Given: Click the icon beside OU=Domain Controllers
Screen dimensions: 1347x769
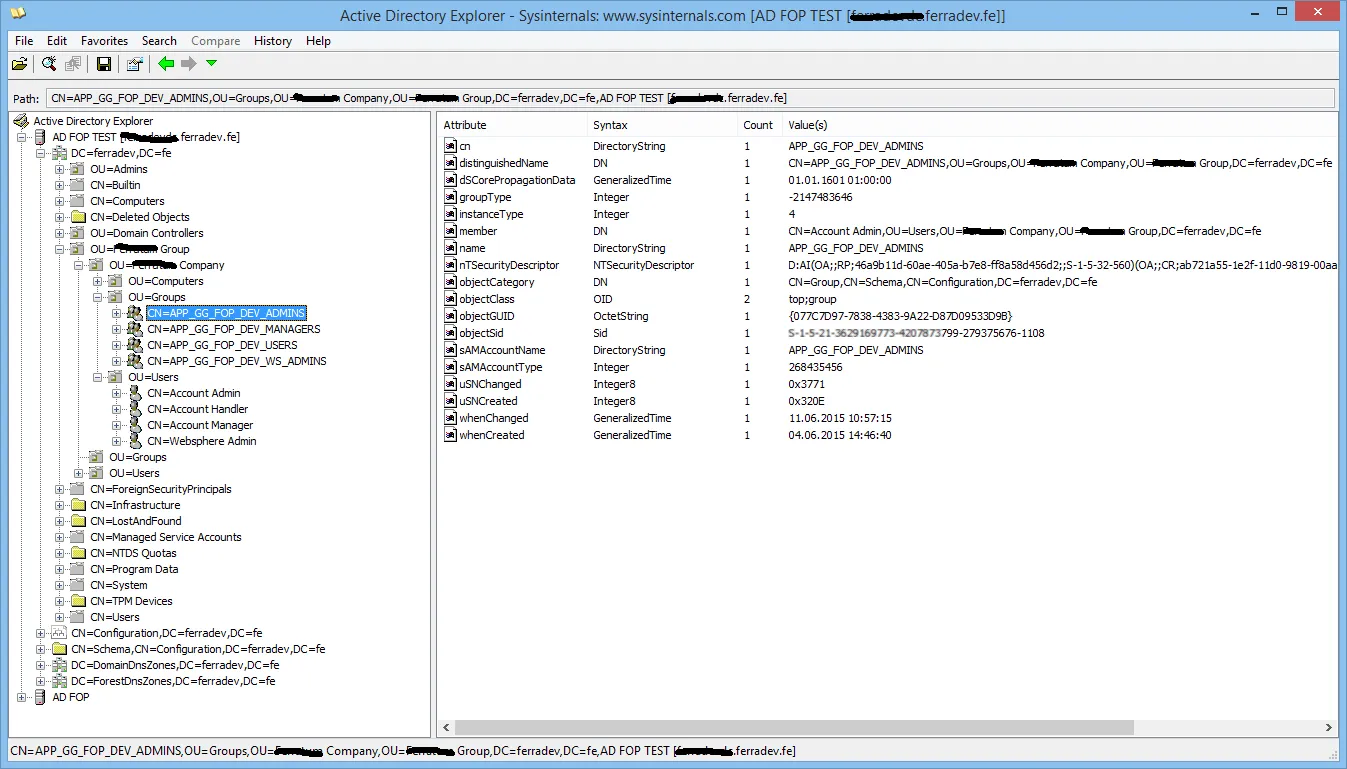Looking at the screenshot, I should click(x=78, y=233).
